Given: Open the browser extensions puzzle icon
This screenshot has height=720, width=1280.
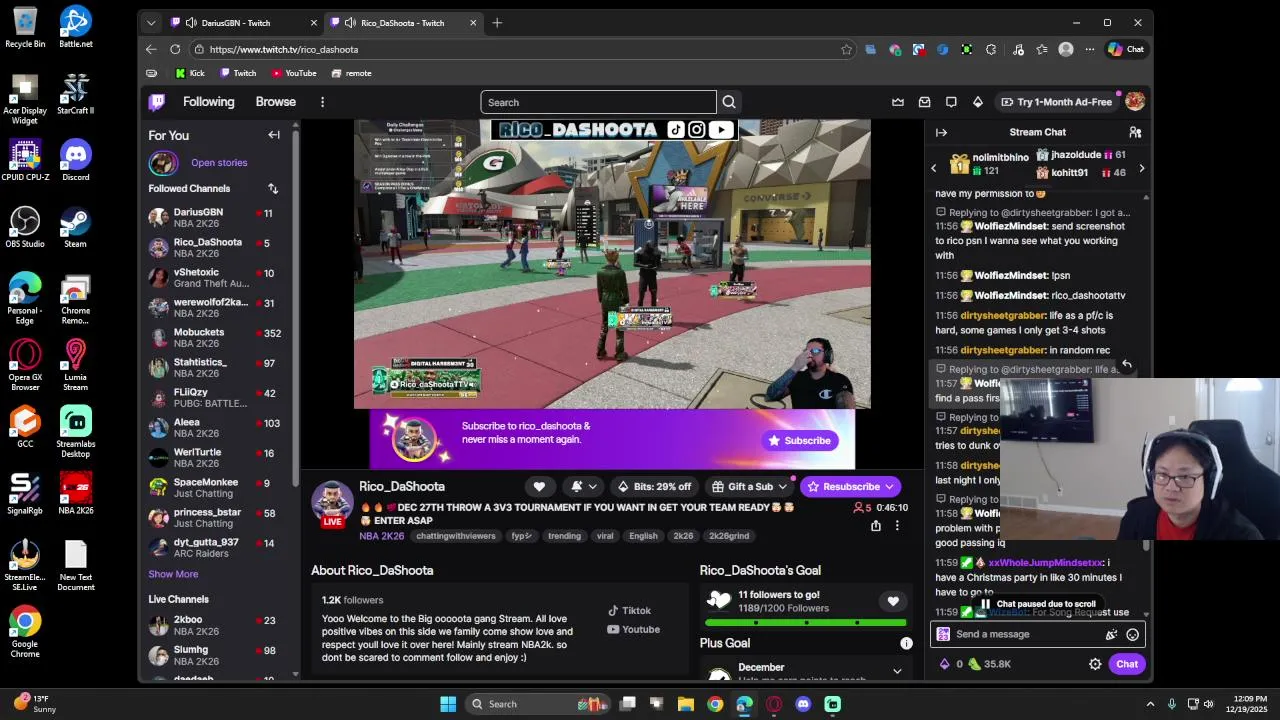Looking at the screenshot, I should tap(991, 49).
